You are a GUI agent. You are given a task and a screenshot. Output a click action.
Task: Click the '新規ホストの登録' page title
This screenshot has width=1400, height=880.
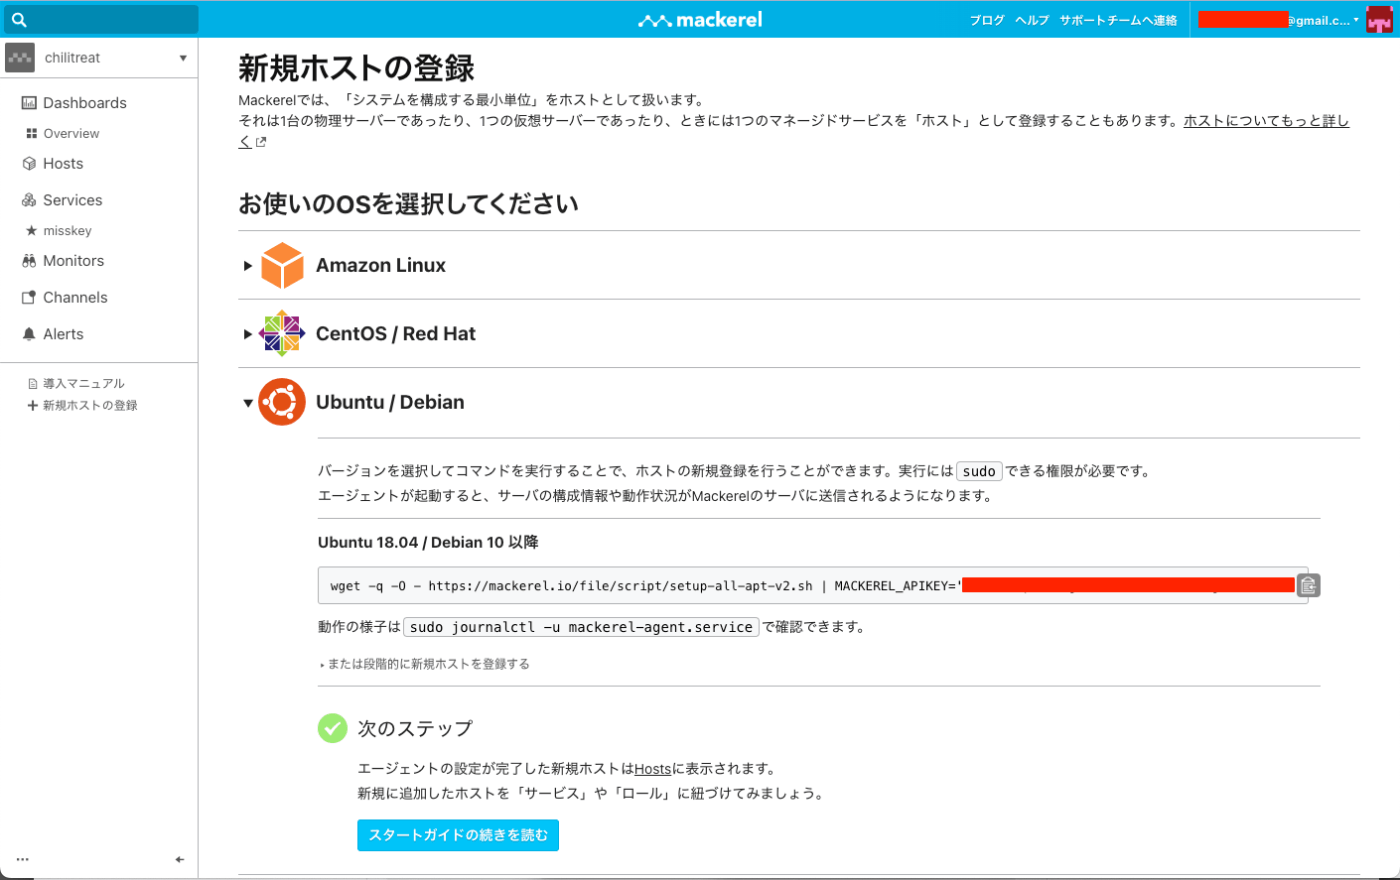click(x=356, y=68)
